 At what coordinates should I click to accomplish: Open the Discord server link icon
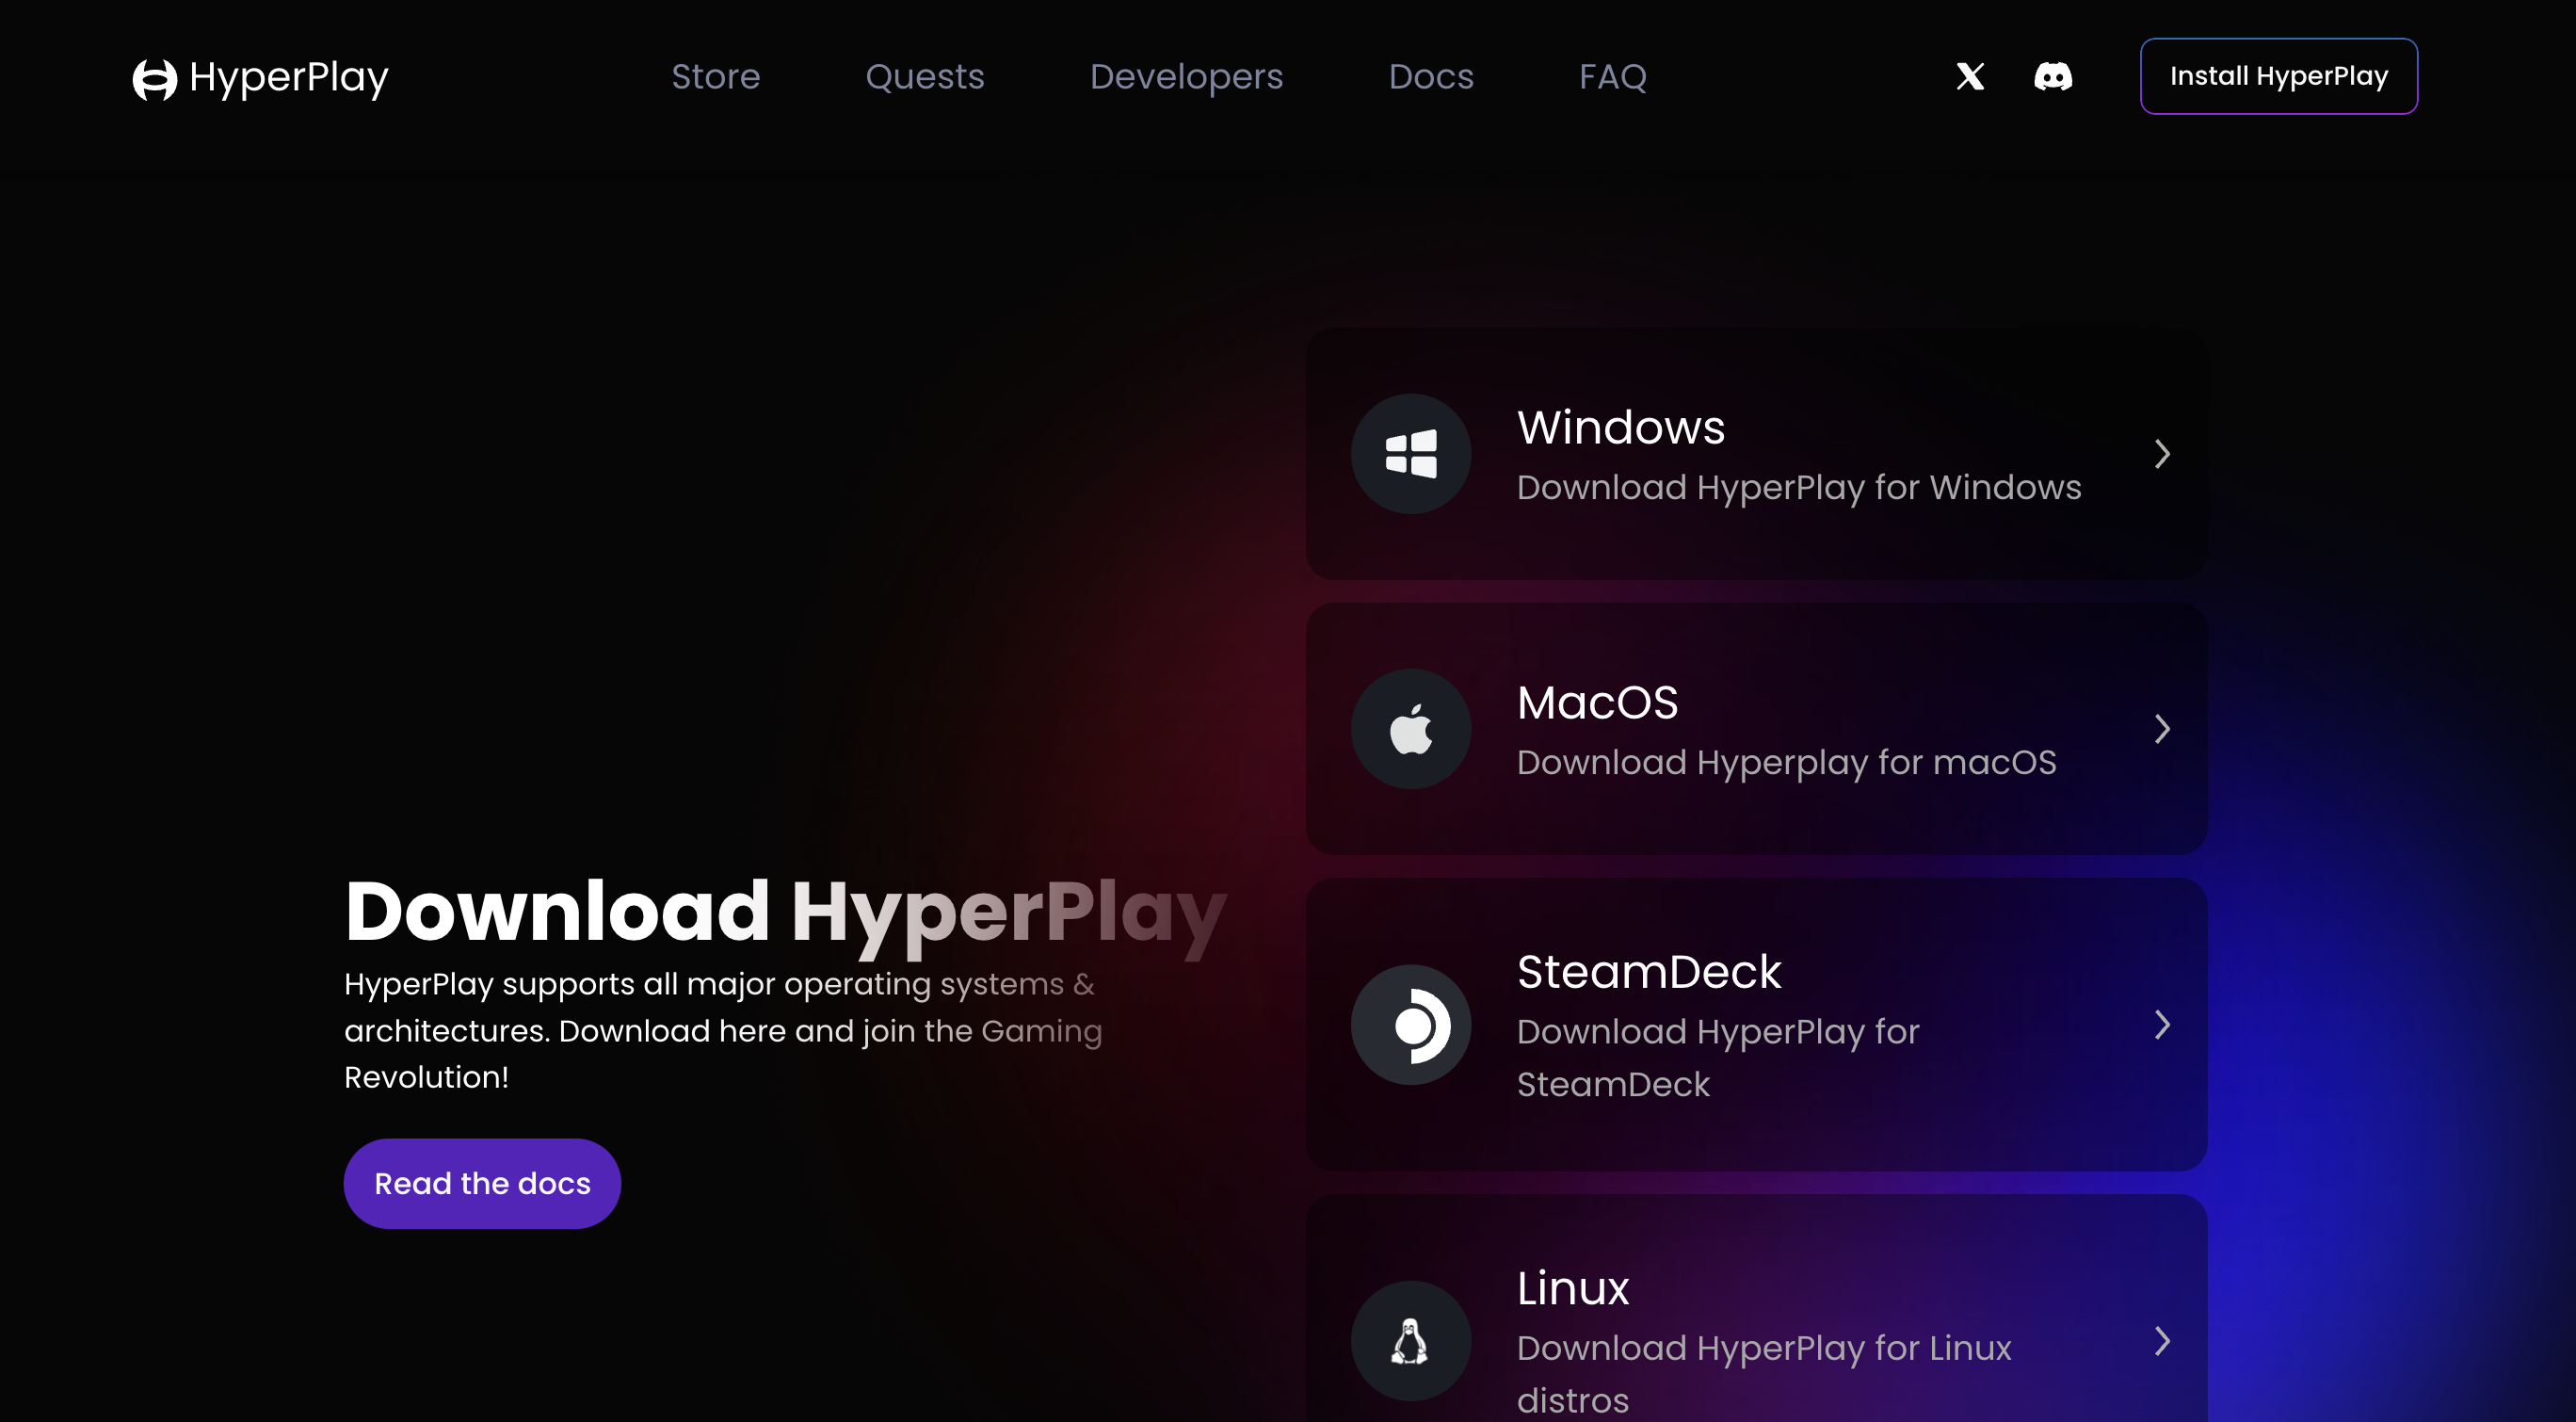[2053, 76]
